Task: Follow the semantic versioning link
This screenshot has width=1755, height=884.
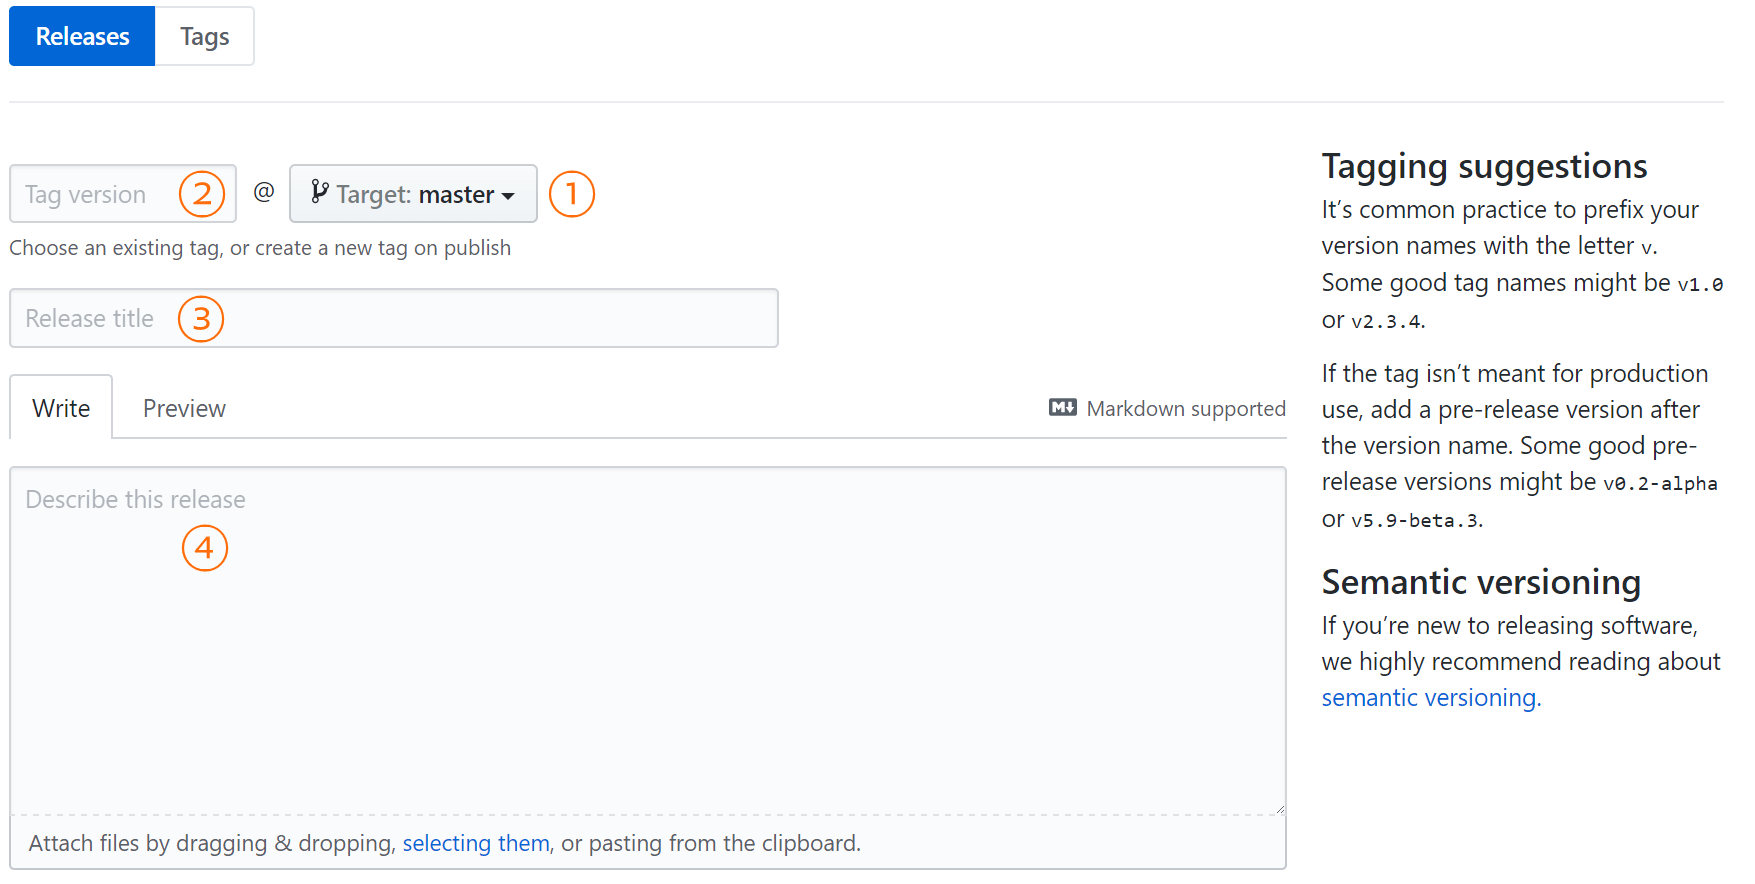Action: (1431, 698)
